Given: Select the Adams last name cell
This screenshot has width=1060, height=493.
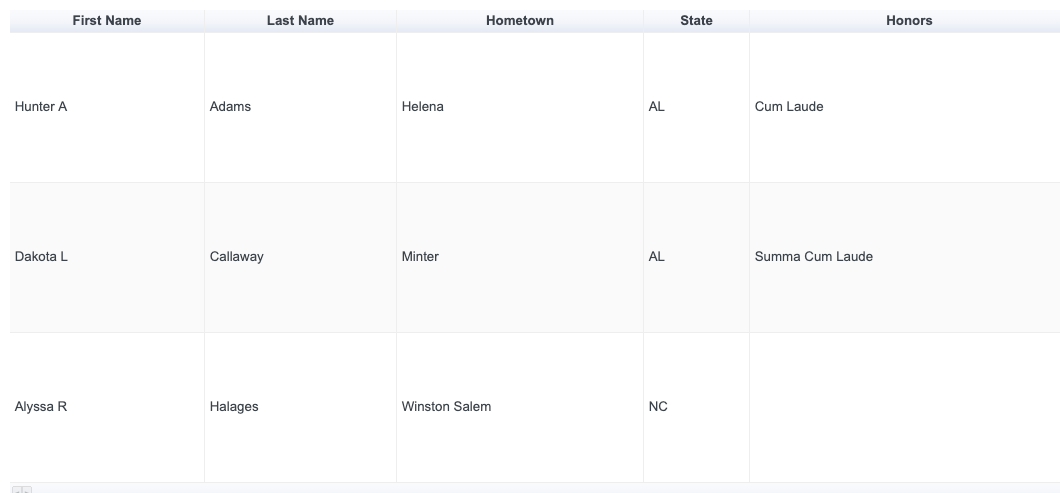Looking at the screenshot, I should point(230,107).
